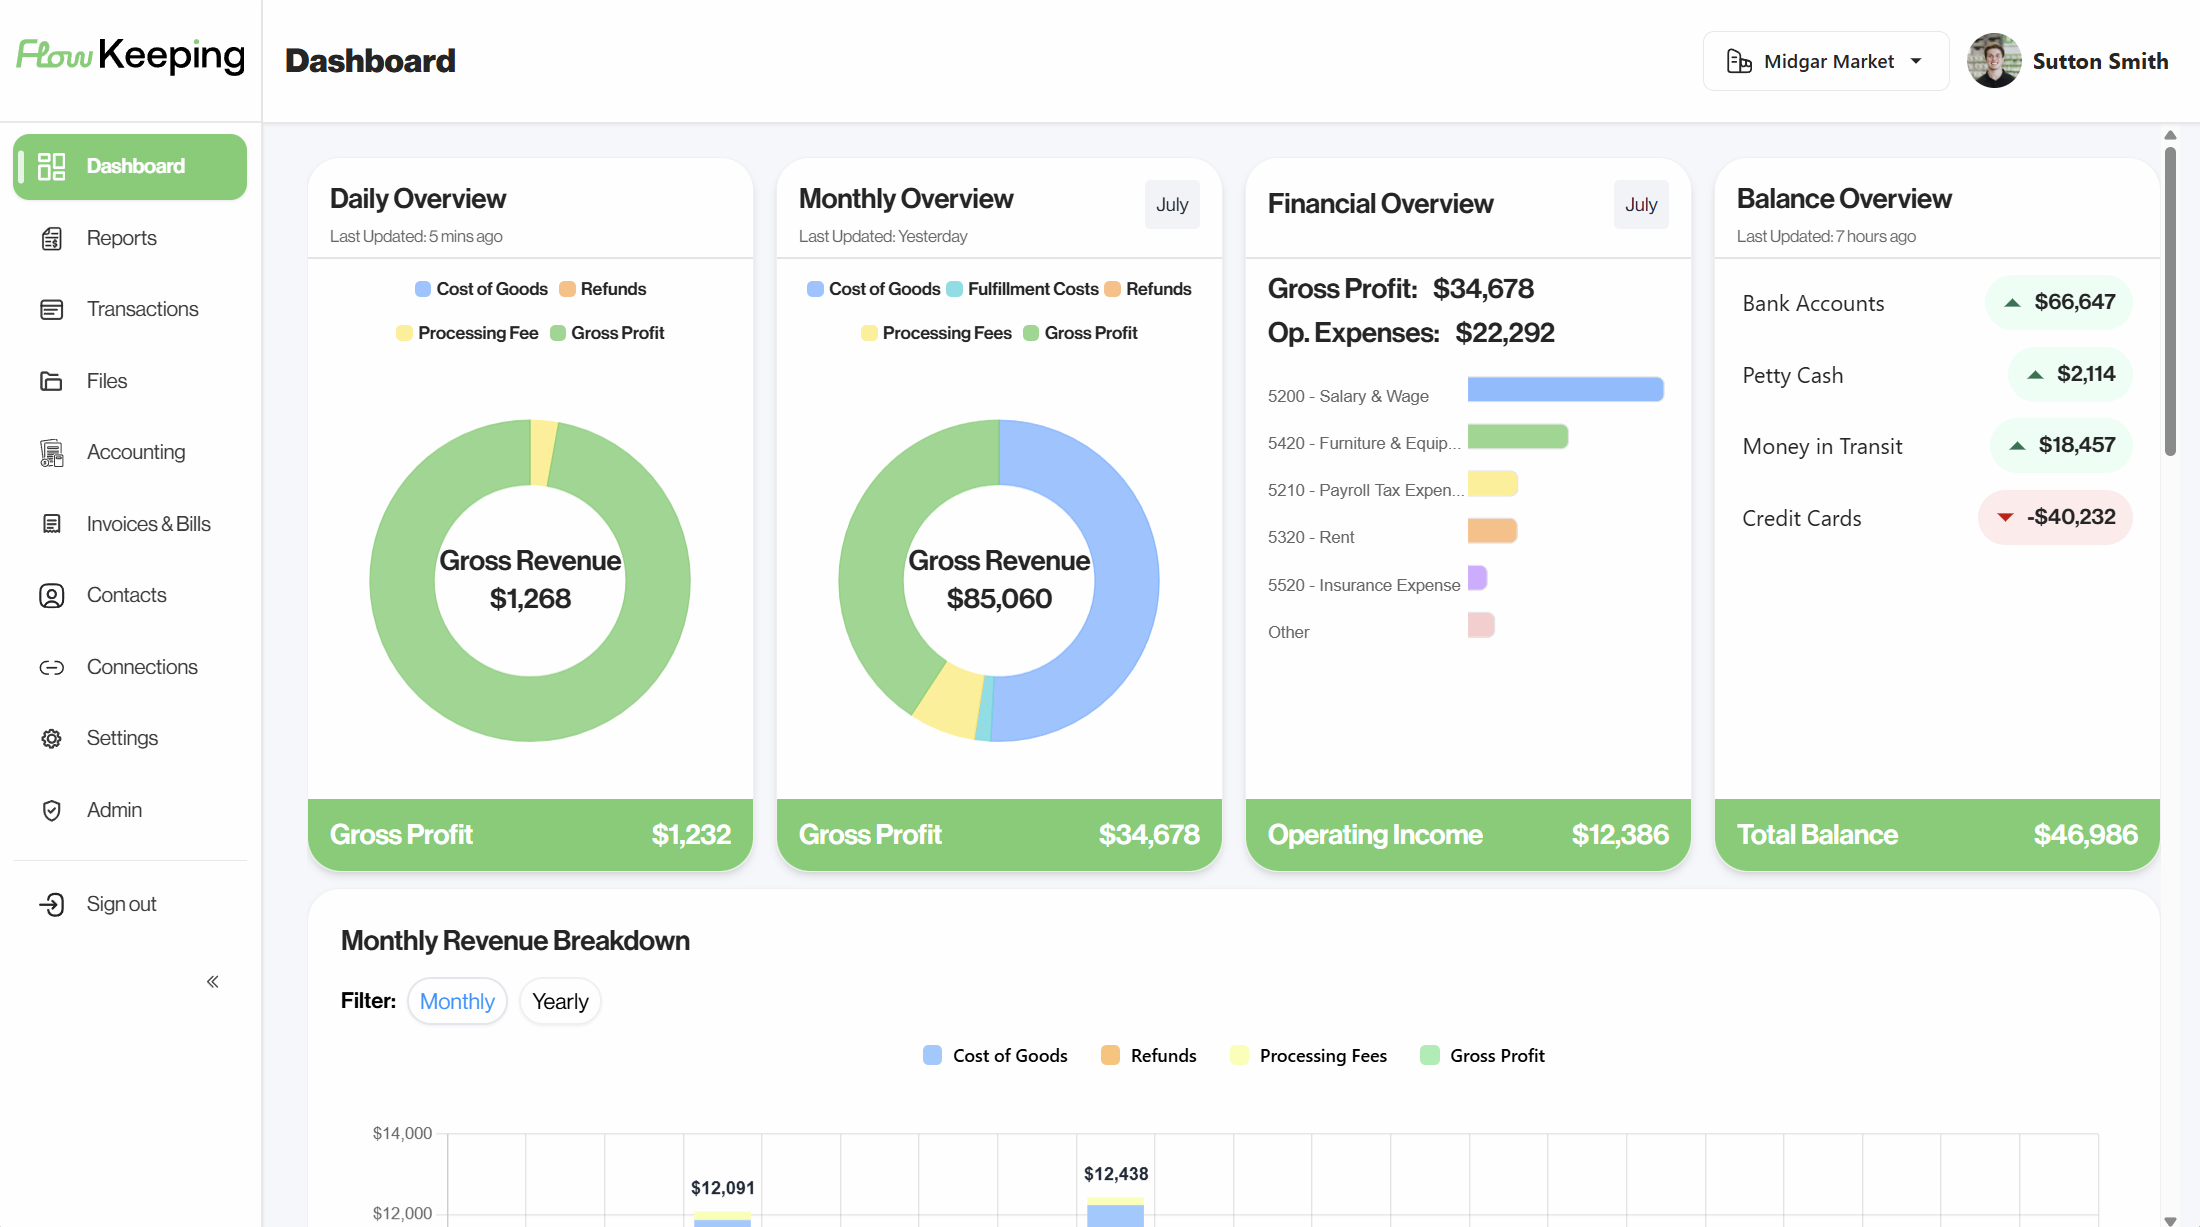Click the Midgar Market building icon
2200x1227 pixels.
[1739, 62]
